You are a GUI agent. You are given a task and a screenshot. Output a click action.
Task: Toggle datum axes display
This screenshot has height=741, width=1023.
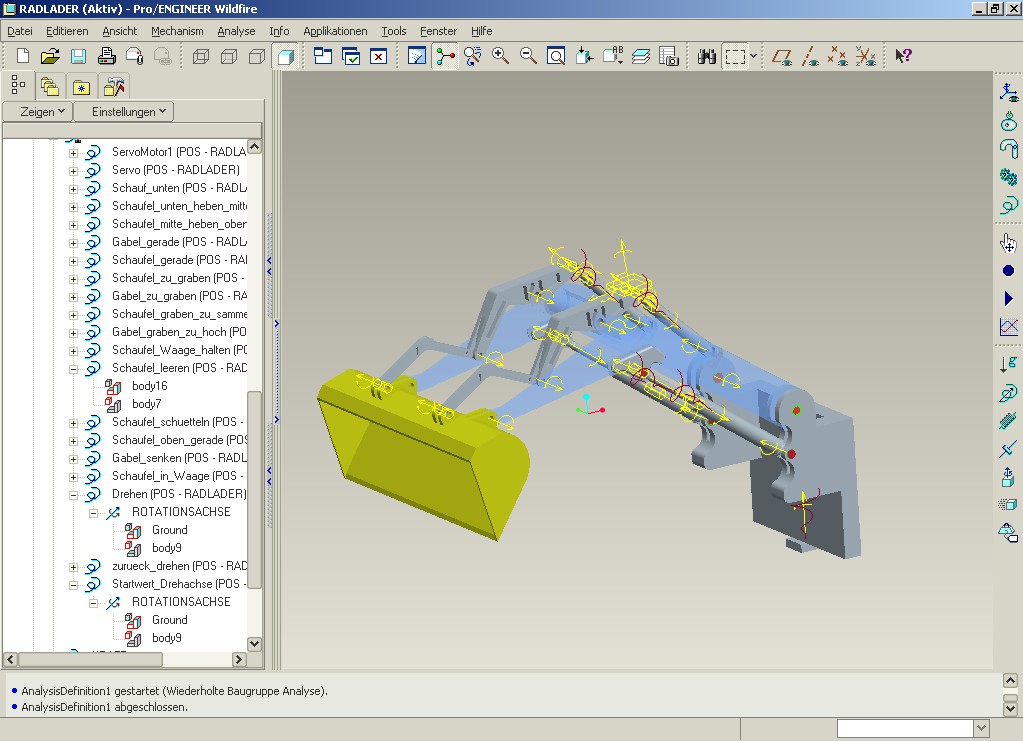[811, 57]
